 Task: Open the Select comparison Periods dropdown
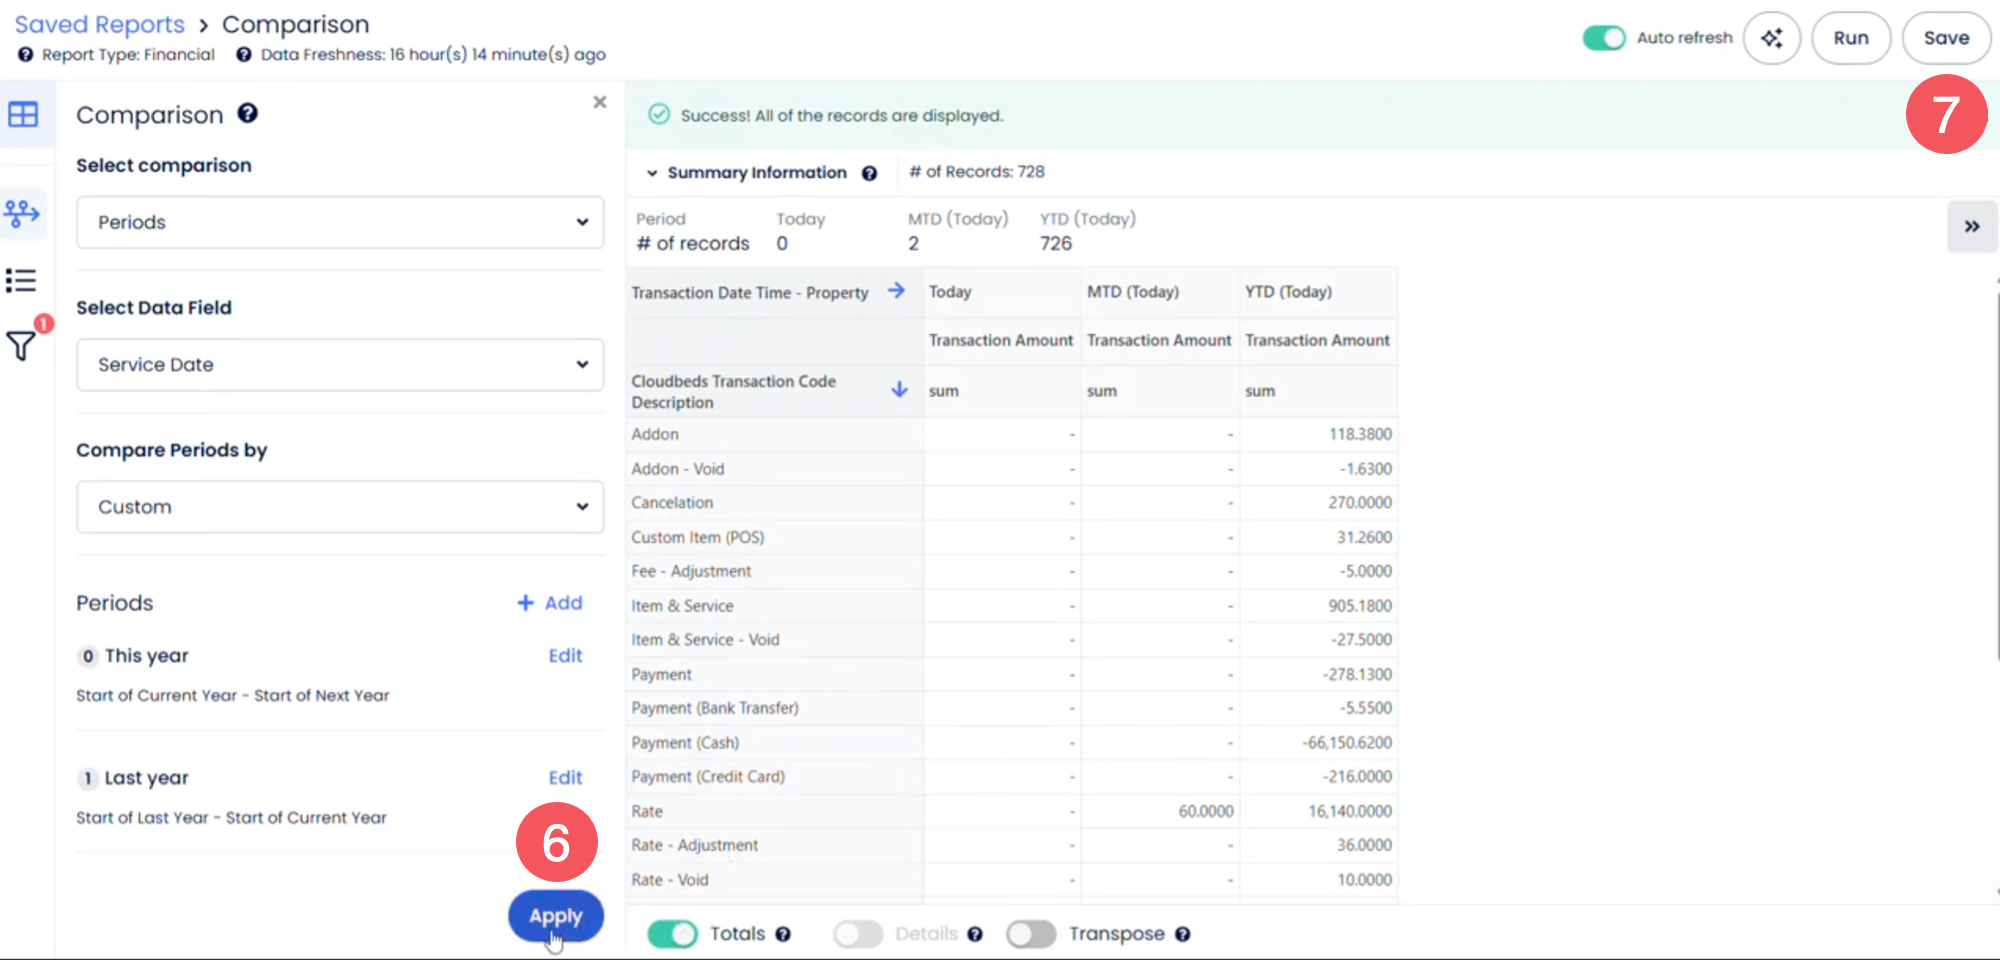point(340,222)
